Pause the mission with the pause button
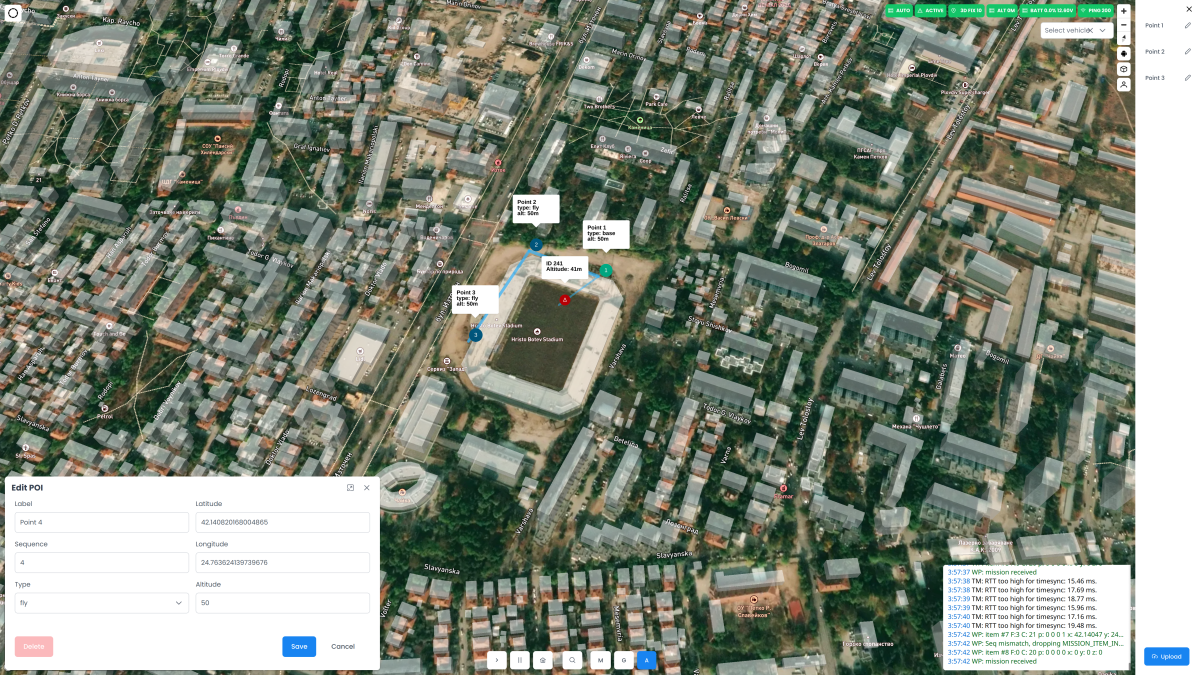Image resolution: width=1200 pixels, height=675 pixels. (x=520, y=660)
